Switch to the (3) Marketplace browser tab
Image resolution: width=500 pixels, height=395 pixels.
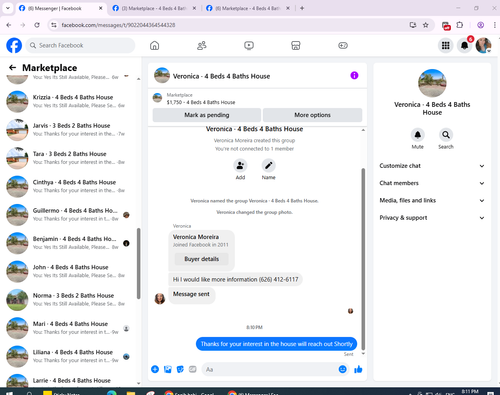coord(154,8)
